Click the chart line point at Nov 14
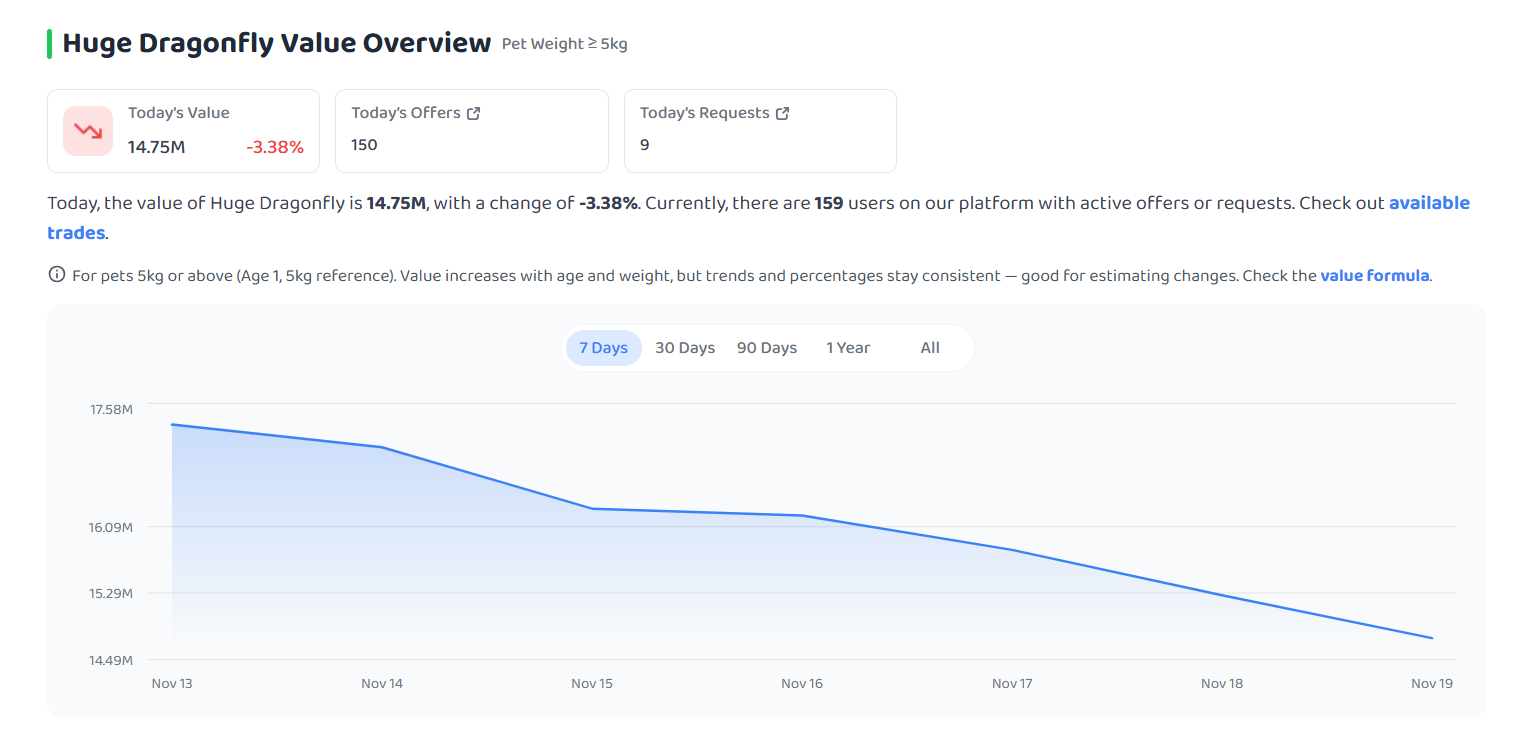Image resolution: width=1527 pixels, height=737 pixels. point(382,447)
